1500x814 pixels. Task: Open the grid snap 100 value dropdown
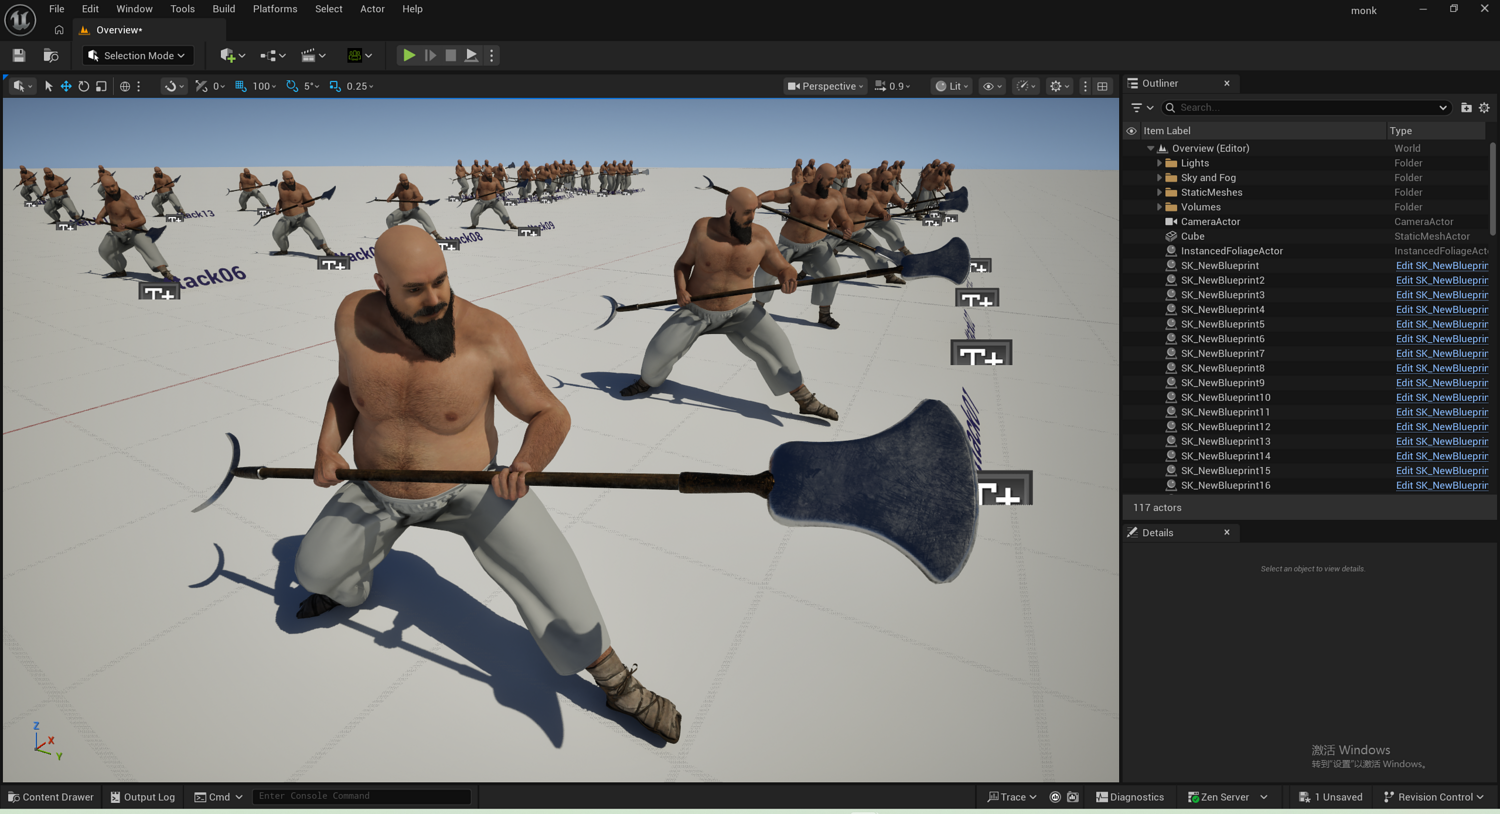[264, 86]
